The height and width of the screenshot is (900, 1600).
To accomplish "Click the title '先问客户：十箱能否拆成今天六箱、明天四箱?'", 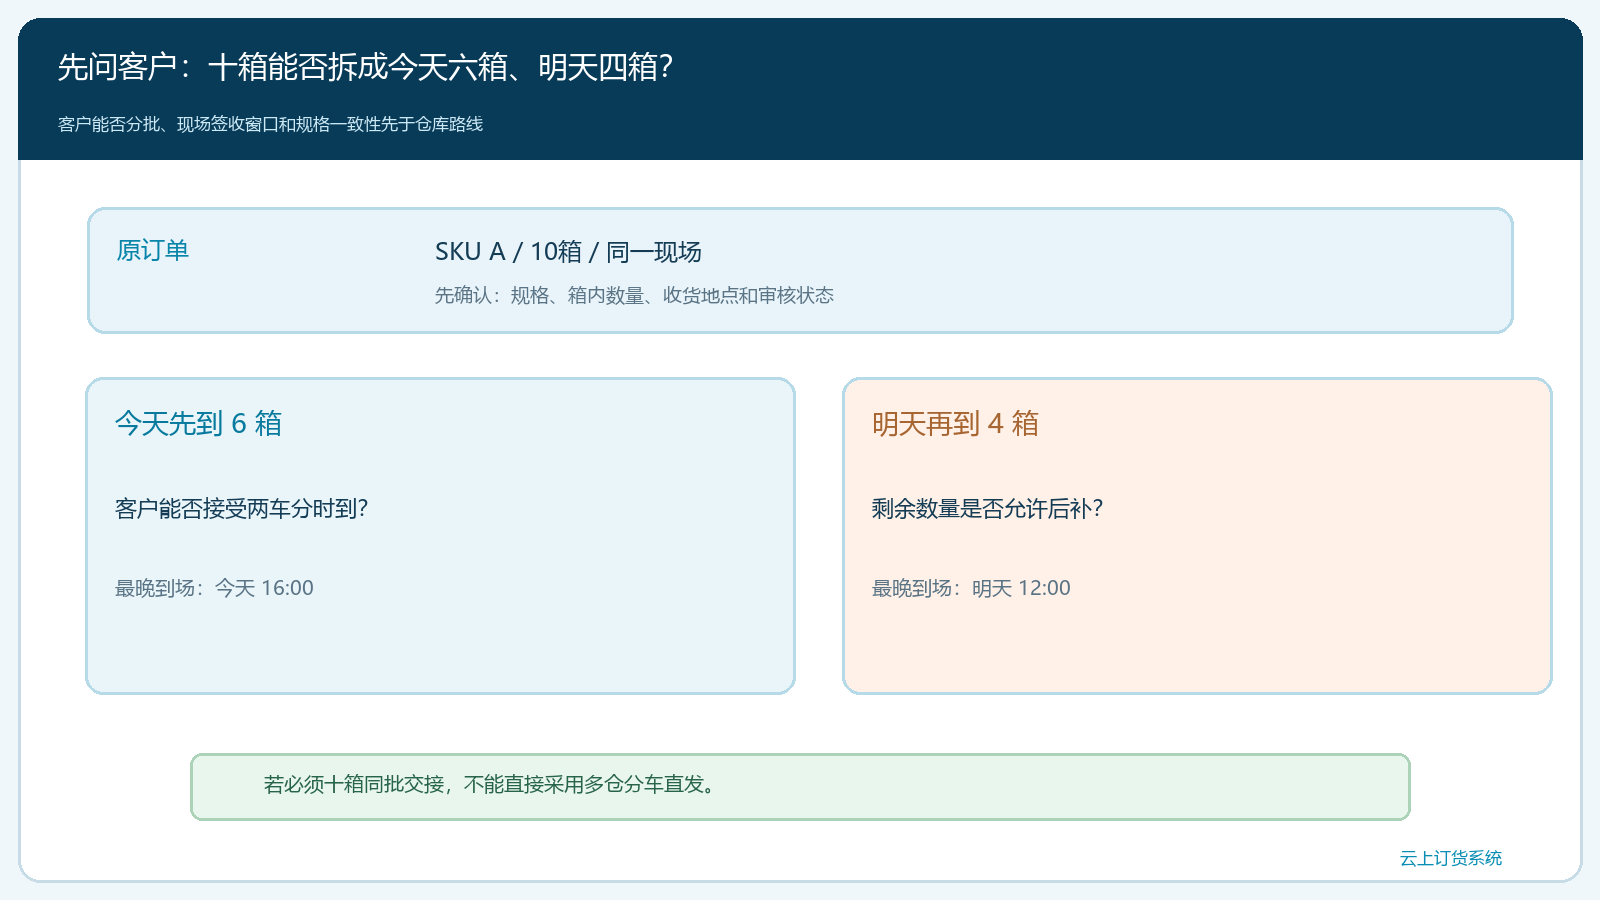I will pos(365,67).
